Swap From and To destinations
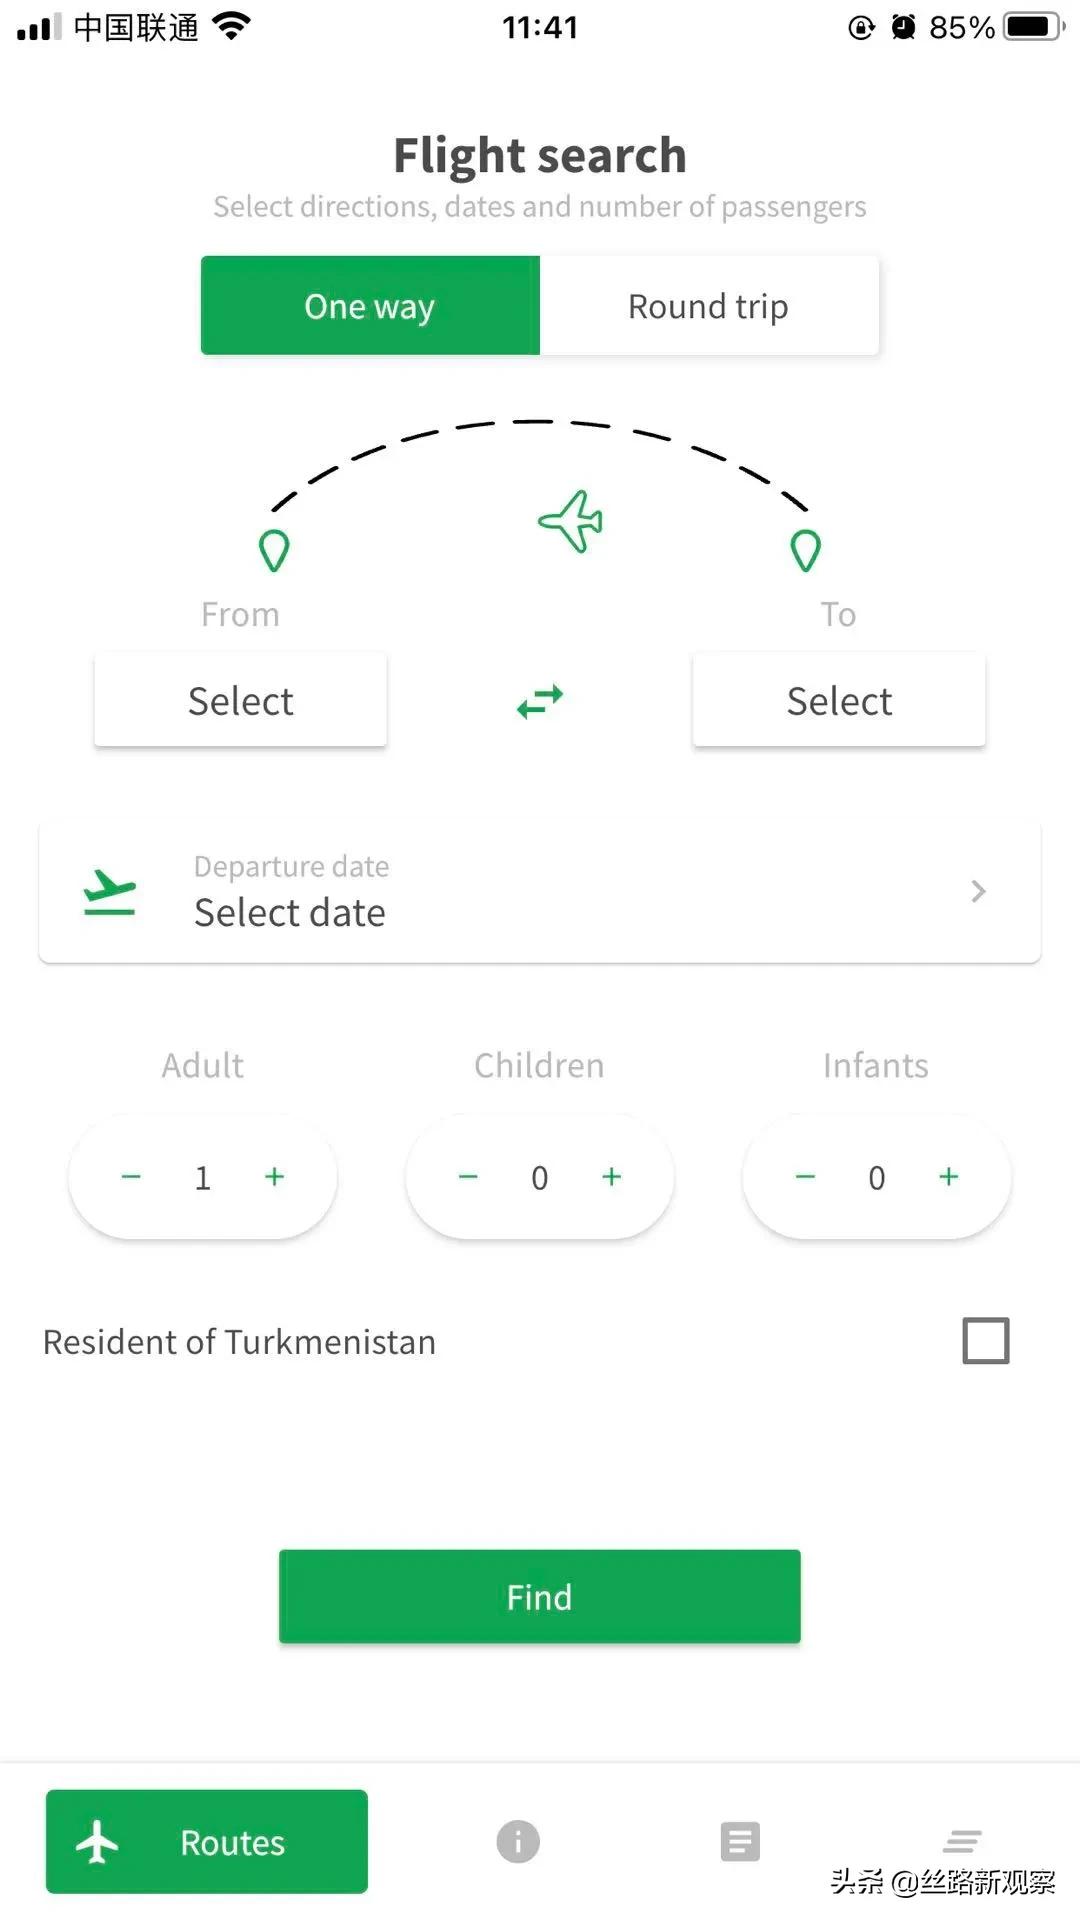Viewport: 1080px width, 1920px height. coord(540,701)
